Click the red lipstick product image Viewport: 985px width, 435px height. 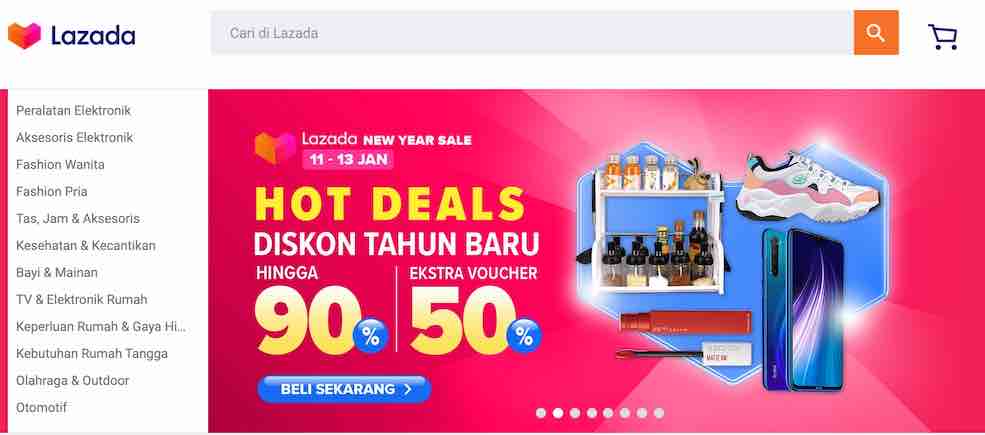685,321
